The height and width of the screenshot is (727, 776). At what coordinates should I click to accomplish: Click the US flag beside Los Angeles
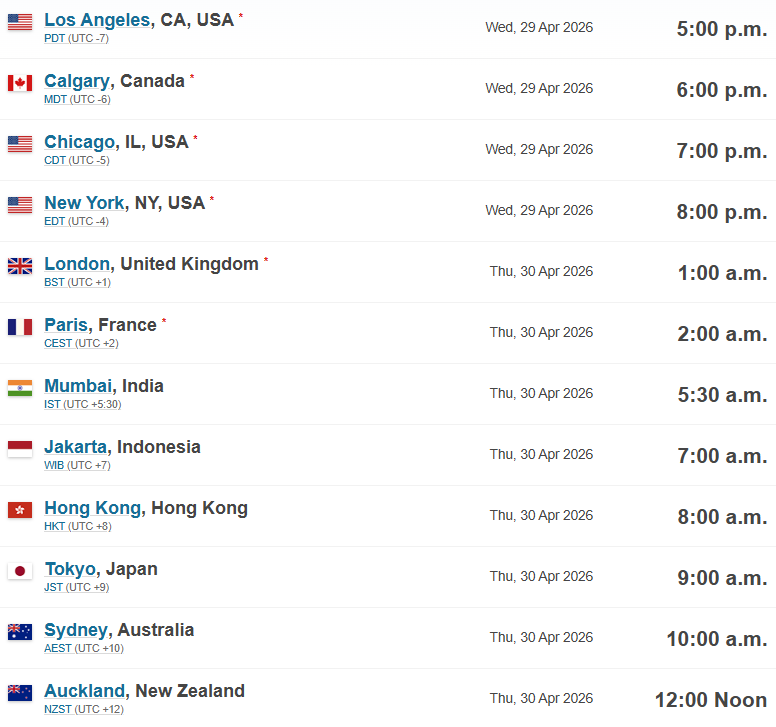click(x=20, y=22)
